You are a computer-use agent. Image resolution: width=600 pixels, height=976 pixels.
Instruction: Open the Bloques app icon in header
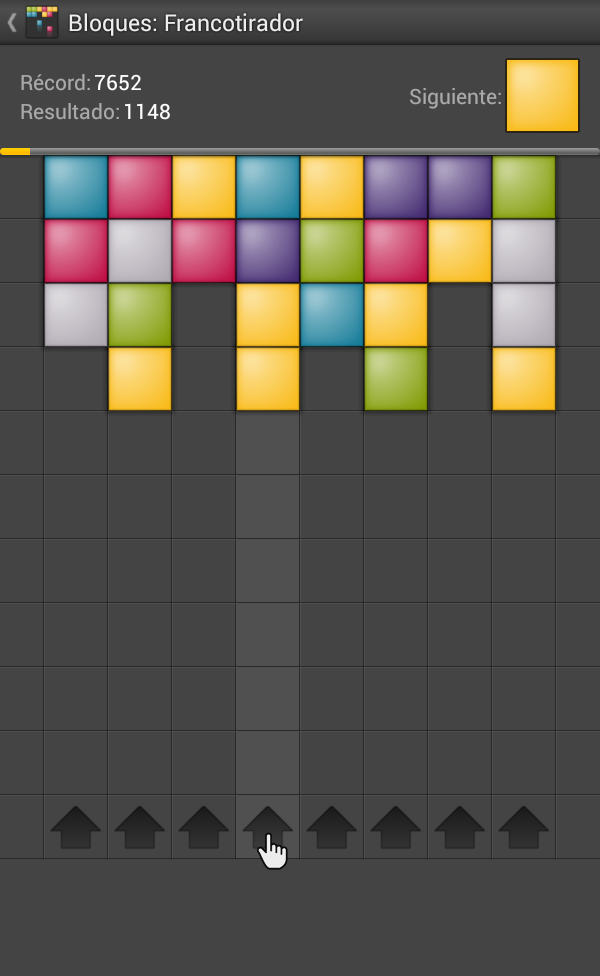click(x=42, y=22)
